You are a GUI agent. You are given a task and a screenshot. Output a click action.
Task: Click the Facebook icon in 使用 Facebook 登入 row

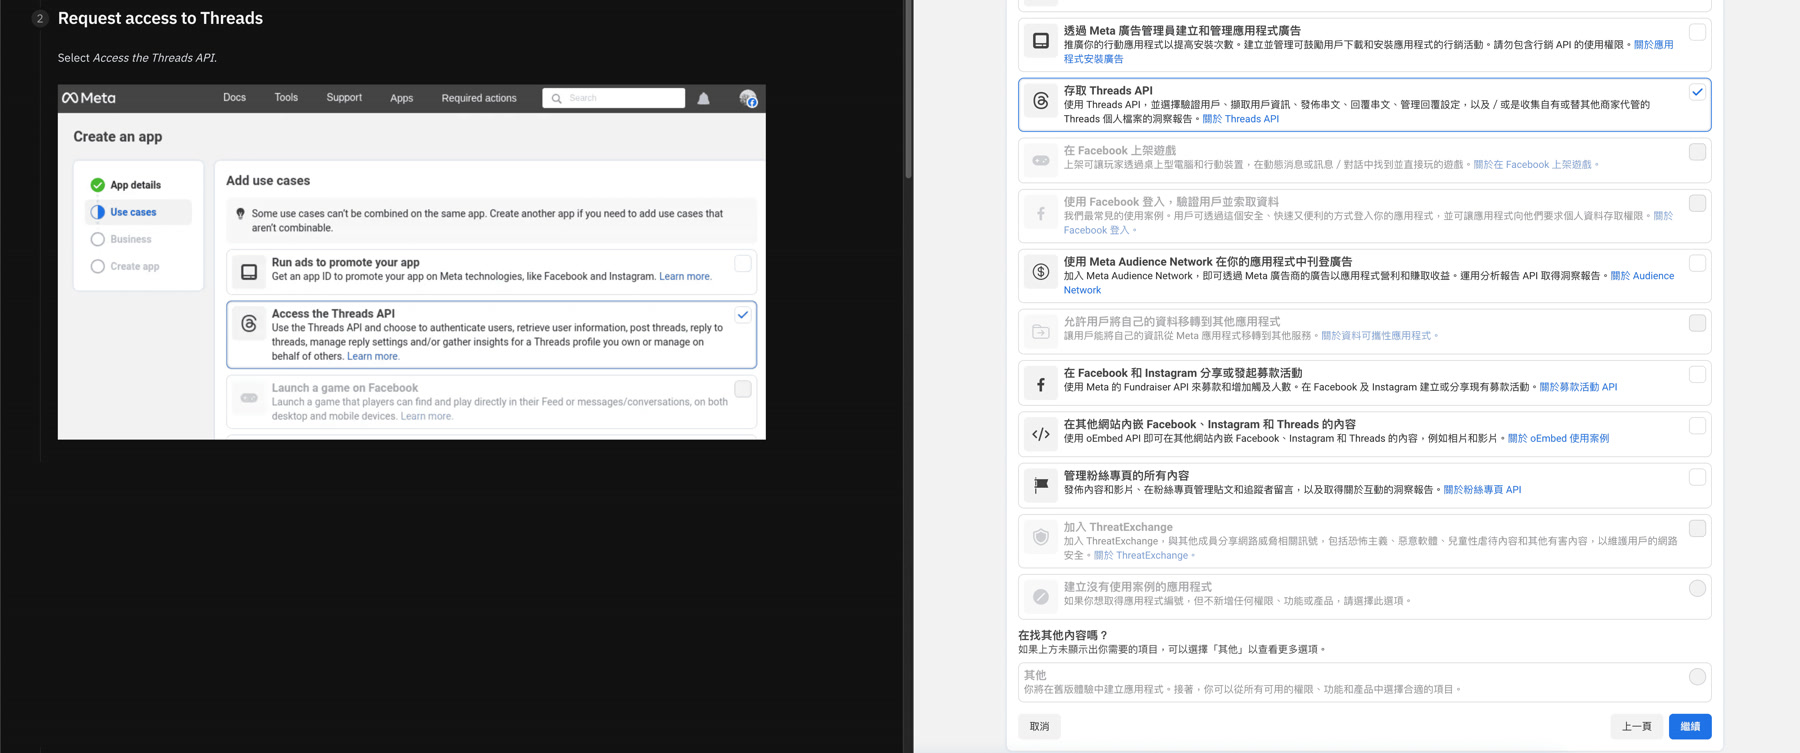pos(1041,213)
